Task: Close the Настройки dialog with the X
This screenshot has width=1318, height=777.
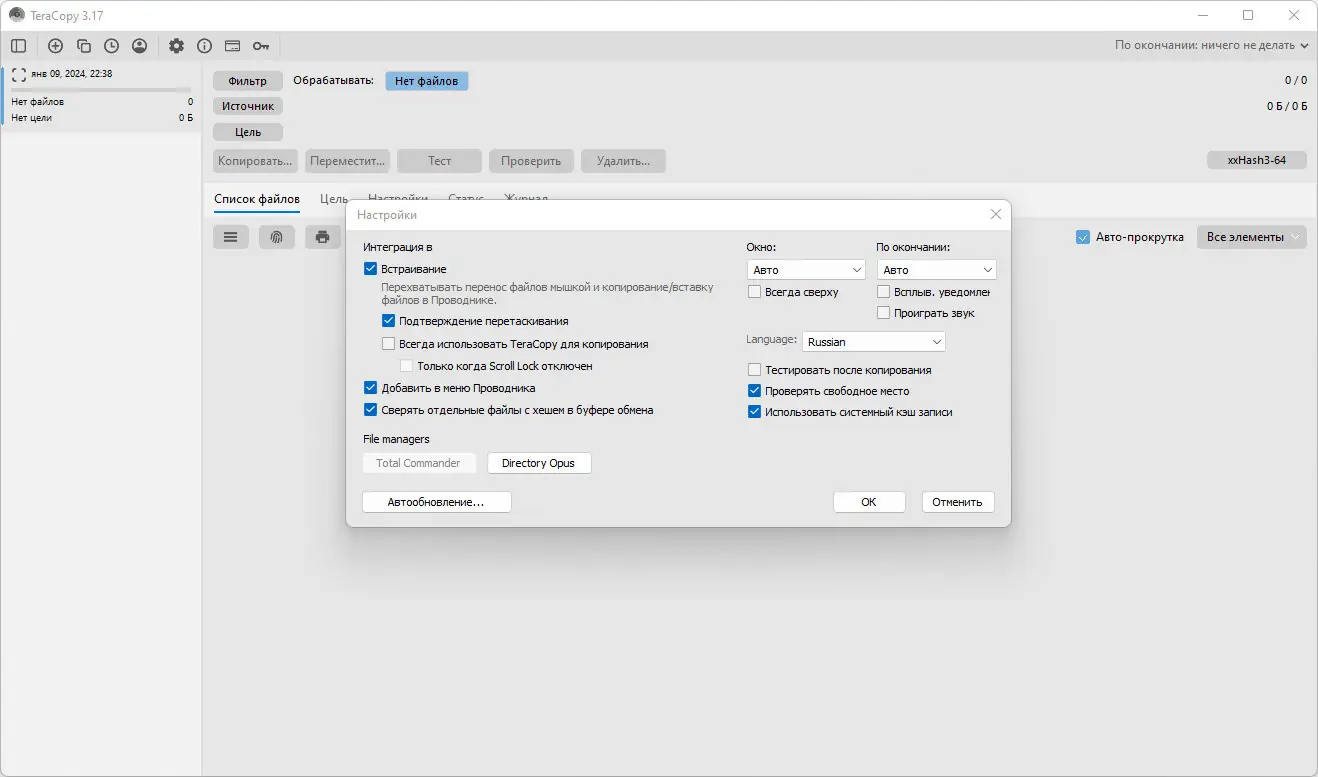Action: pyautogui.click(x=996, y=214)
